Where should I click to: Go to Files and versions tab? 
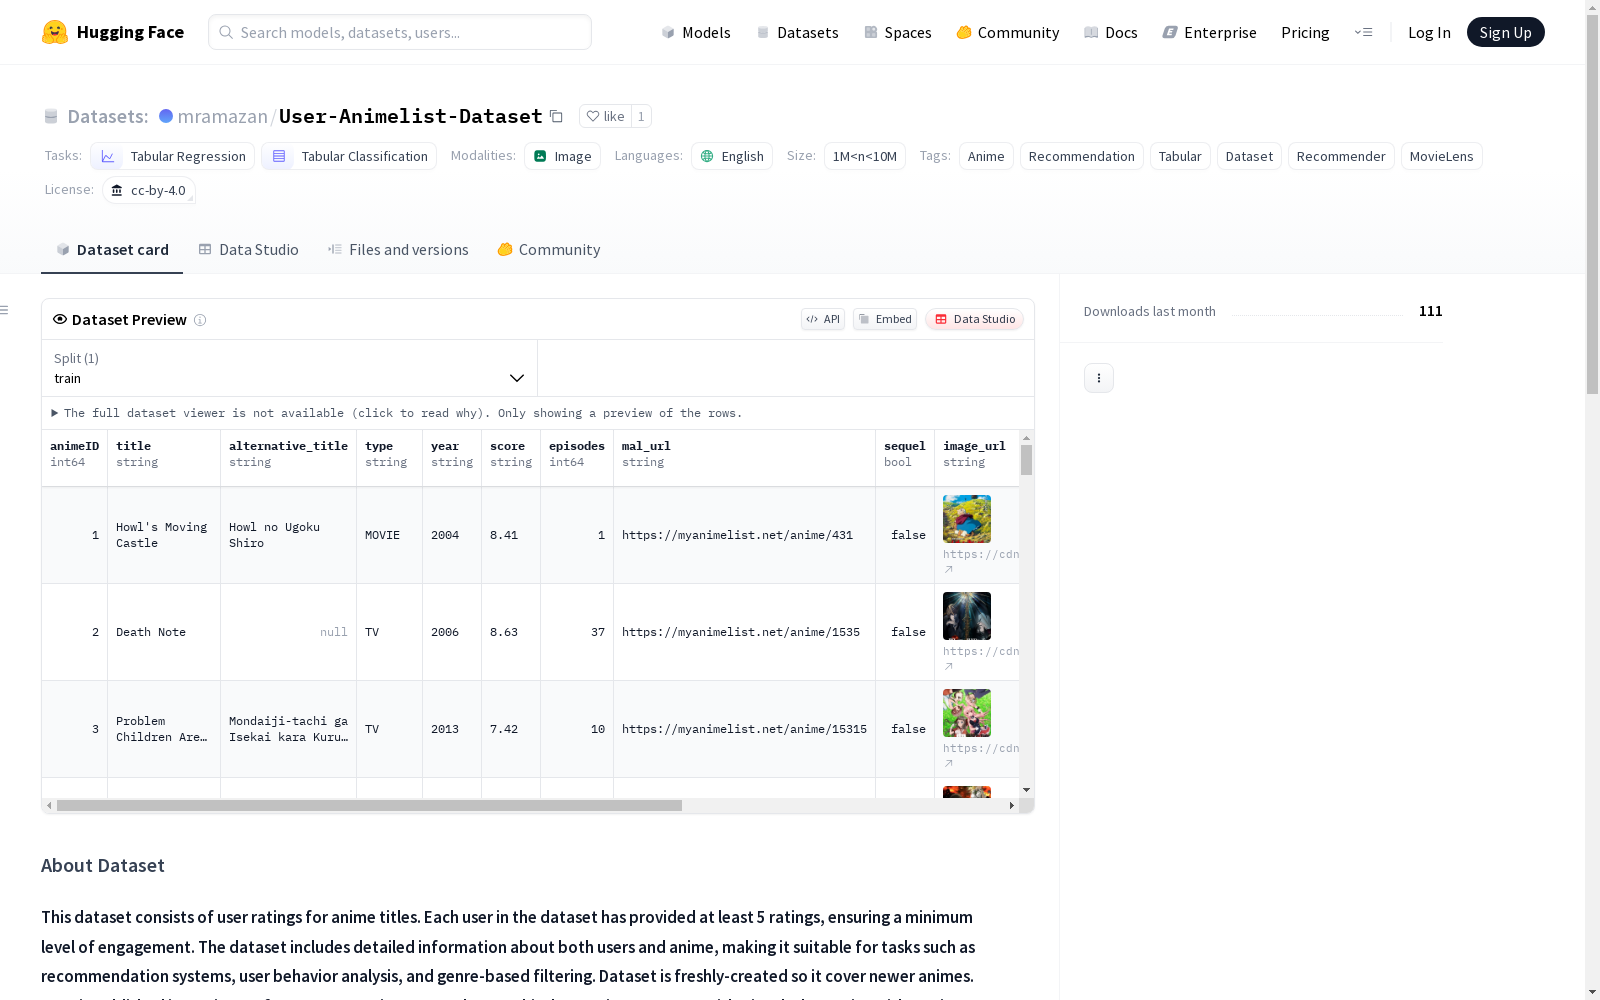(x=398, y=250)
